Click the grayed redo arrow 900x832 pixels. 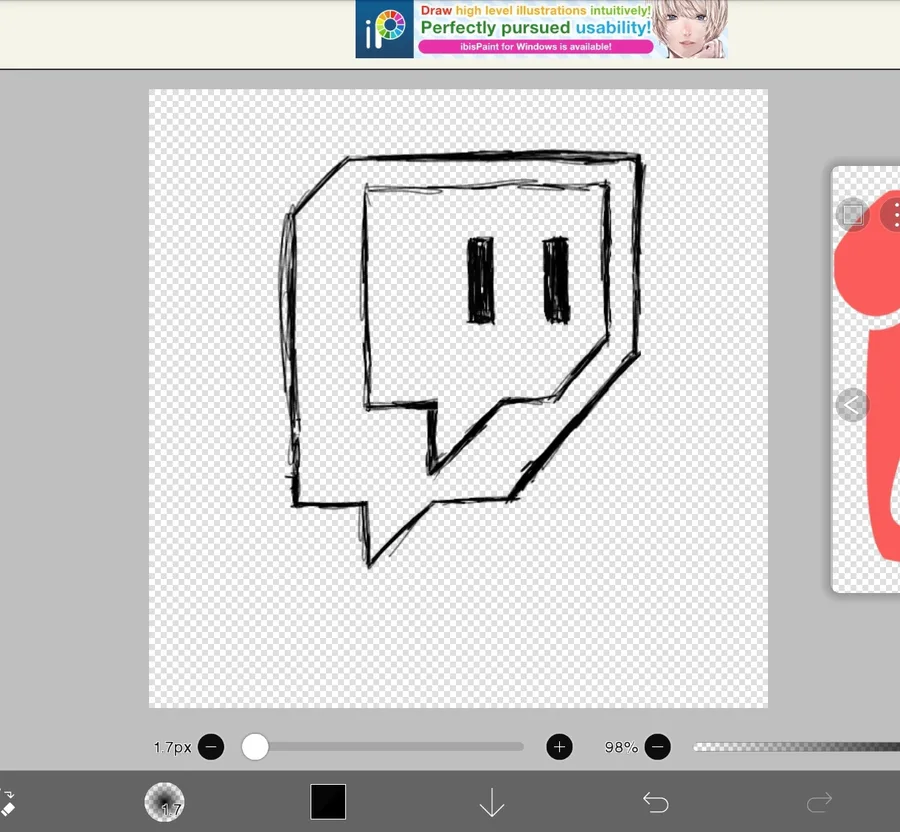point(819,802)
